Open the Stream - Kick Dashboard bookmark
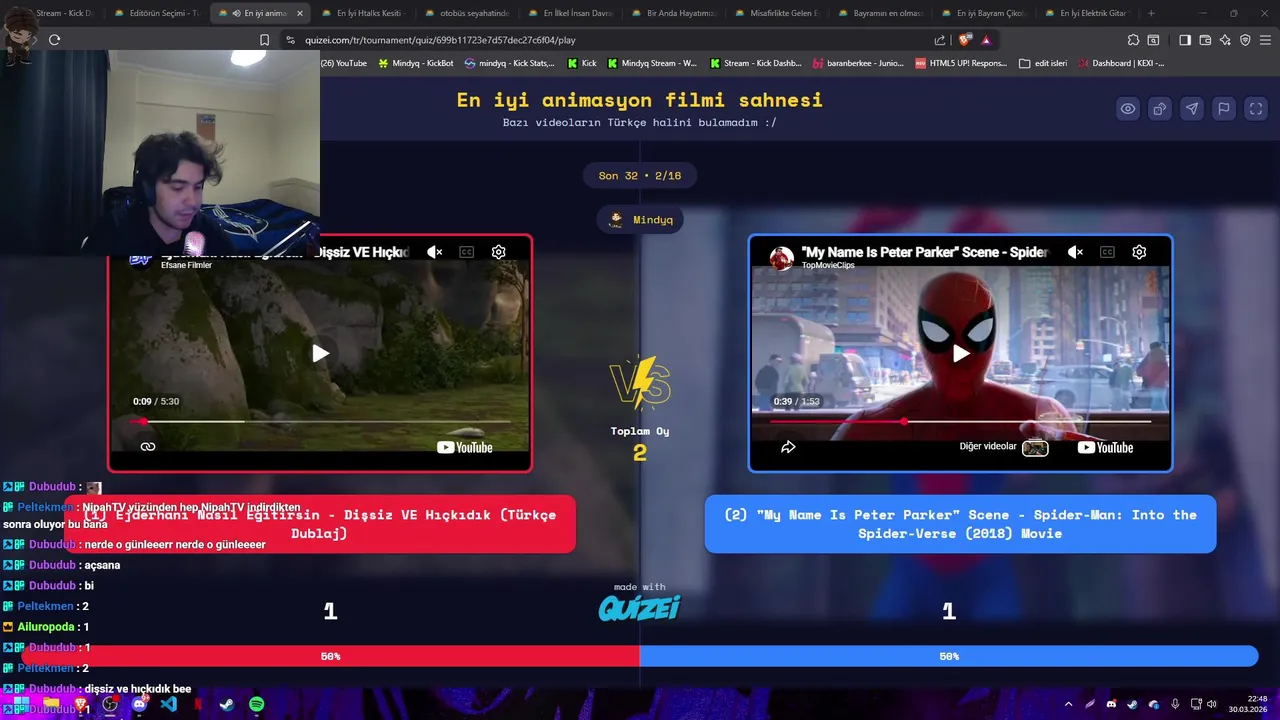Image resolution: width=1280 pixels, height=720 pixels. (x=756, y=63)
